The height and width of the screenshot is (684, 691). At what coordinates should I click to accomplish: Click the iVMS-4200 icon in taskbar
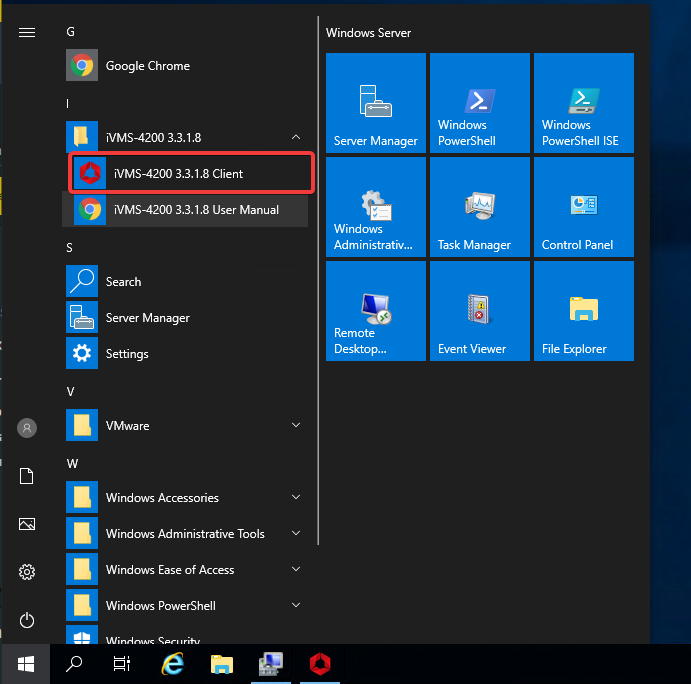pyautogui.click(x=319, y=663)
